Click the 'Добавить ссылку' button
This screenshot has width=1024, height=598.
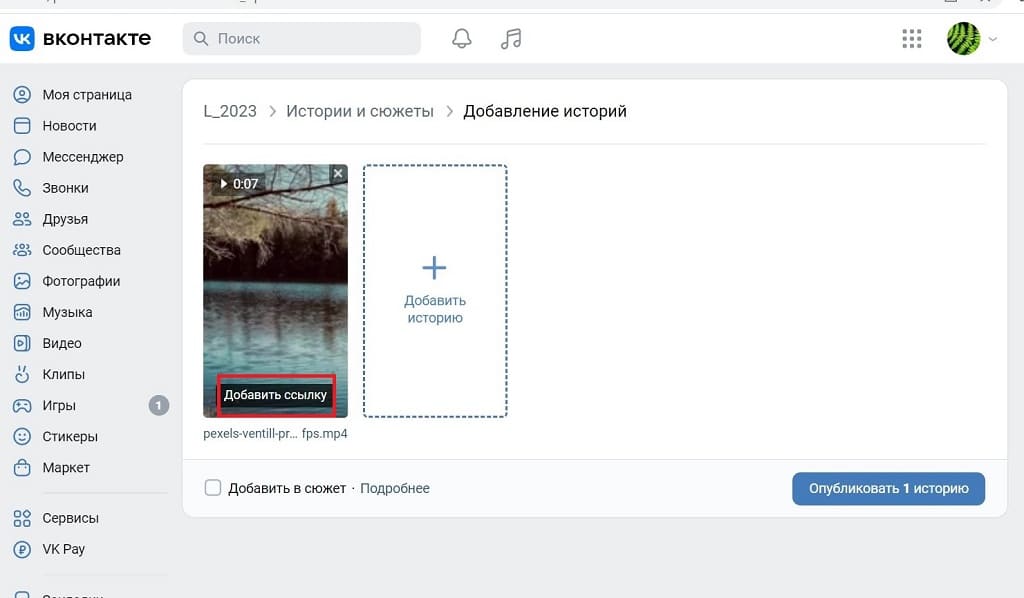pyautogui.click(x=275, y=395)
